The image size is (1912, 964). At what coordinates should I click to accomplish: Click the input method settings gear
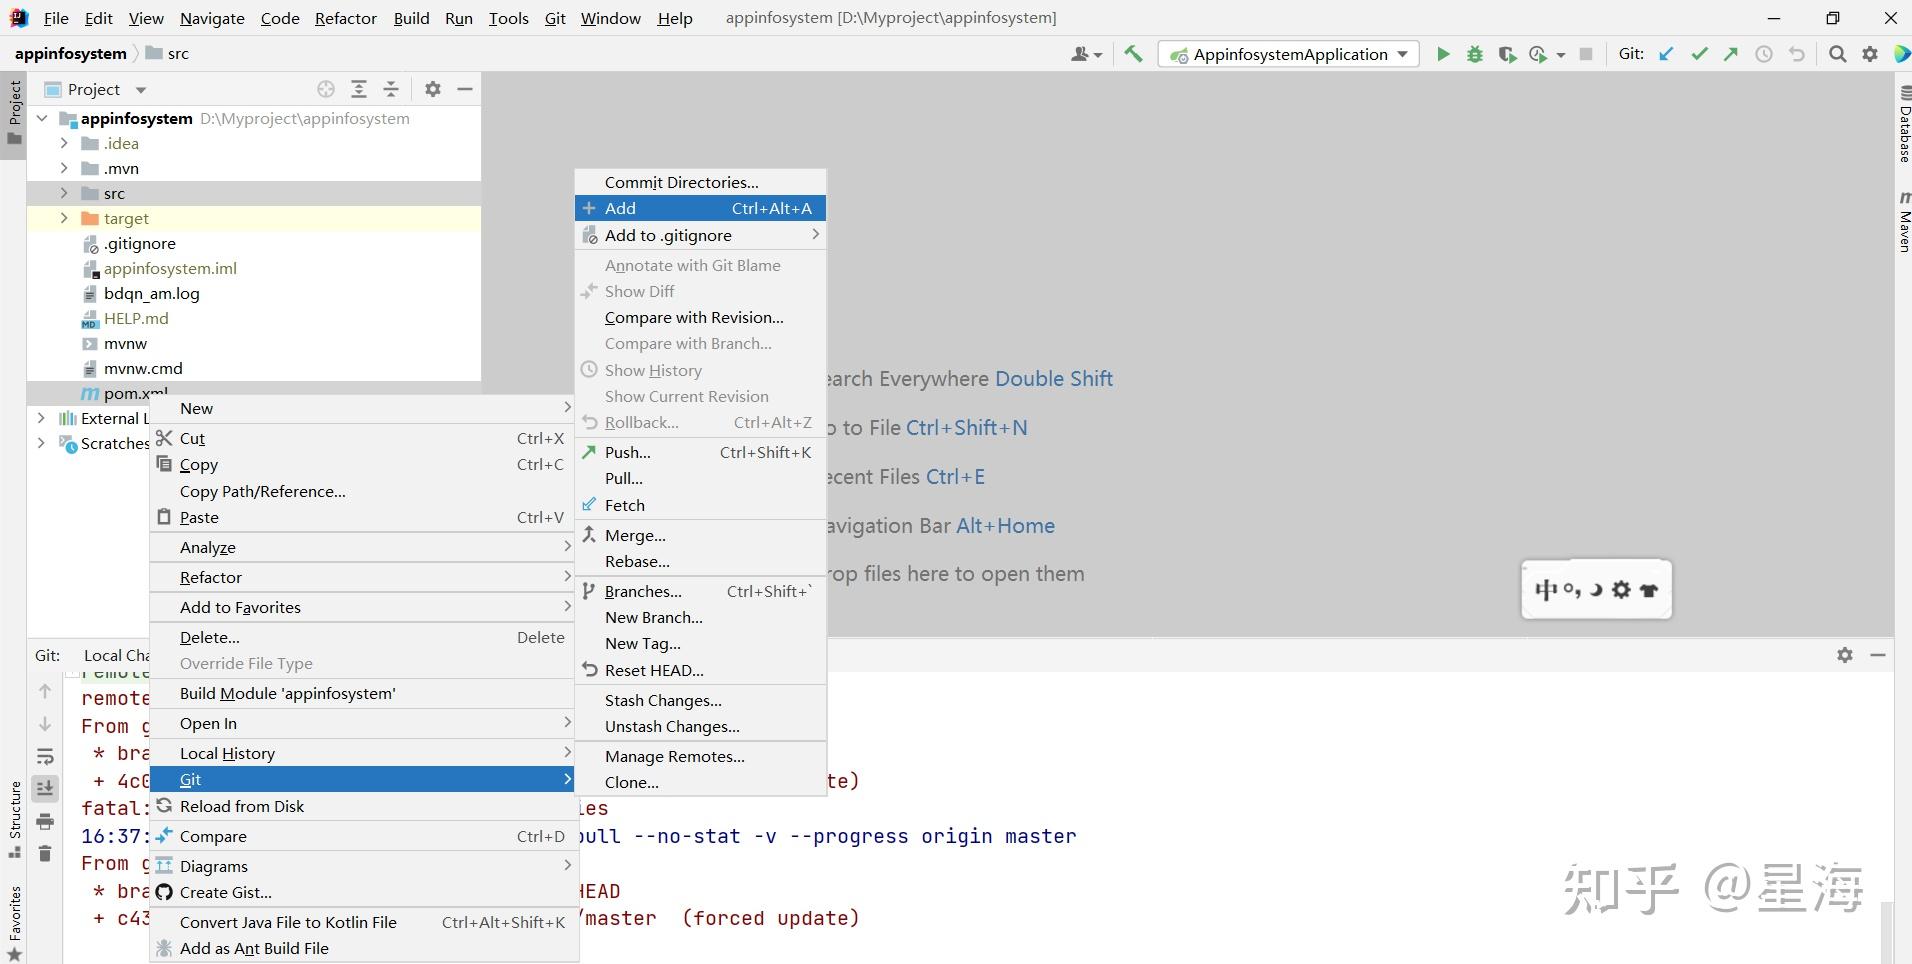[x=1622, y=590]
